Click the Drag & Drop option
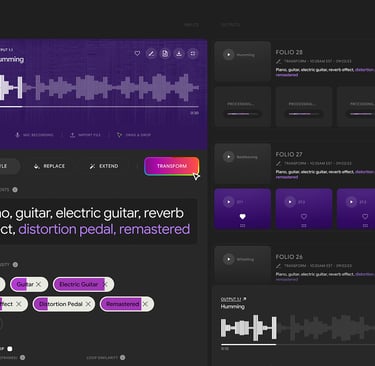 click(134, 135)
